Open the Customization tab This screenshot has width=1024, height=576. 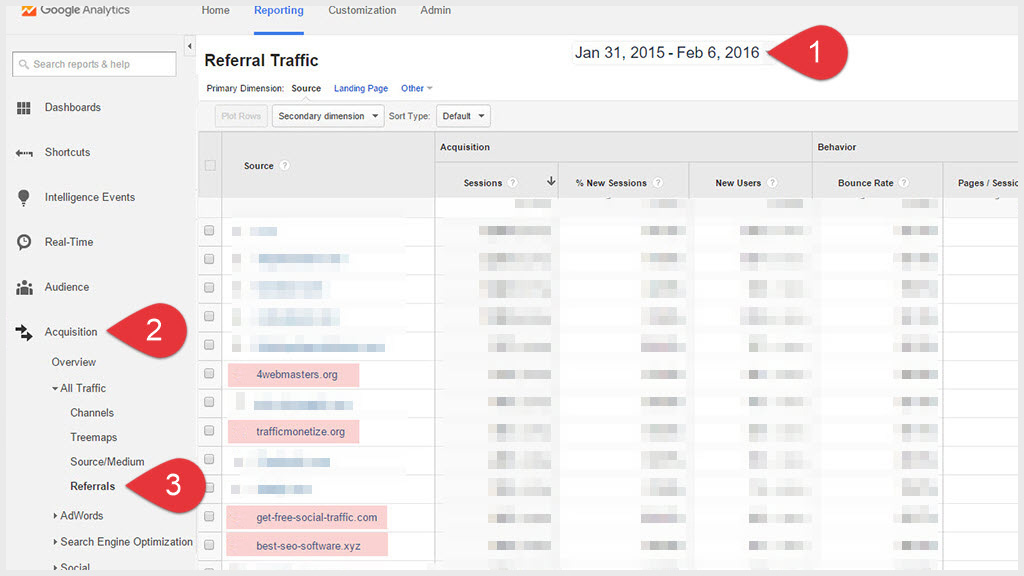362,10
